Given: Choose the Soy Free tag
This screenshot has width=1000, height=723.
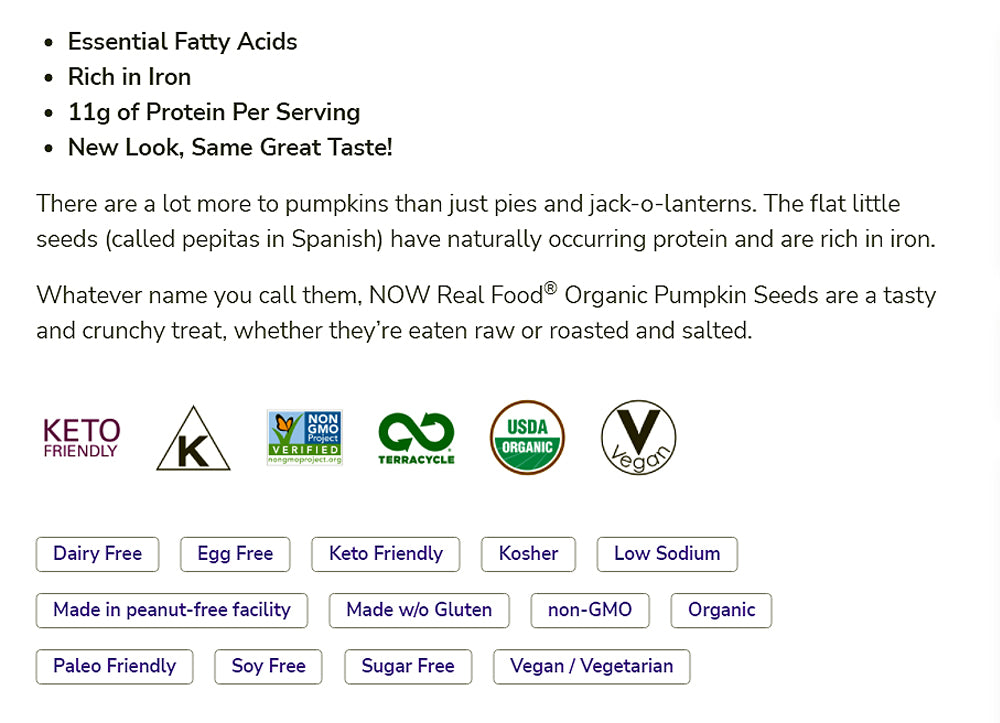Looking at the screenshot, I should (268, 666).
